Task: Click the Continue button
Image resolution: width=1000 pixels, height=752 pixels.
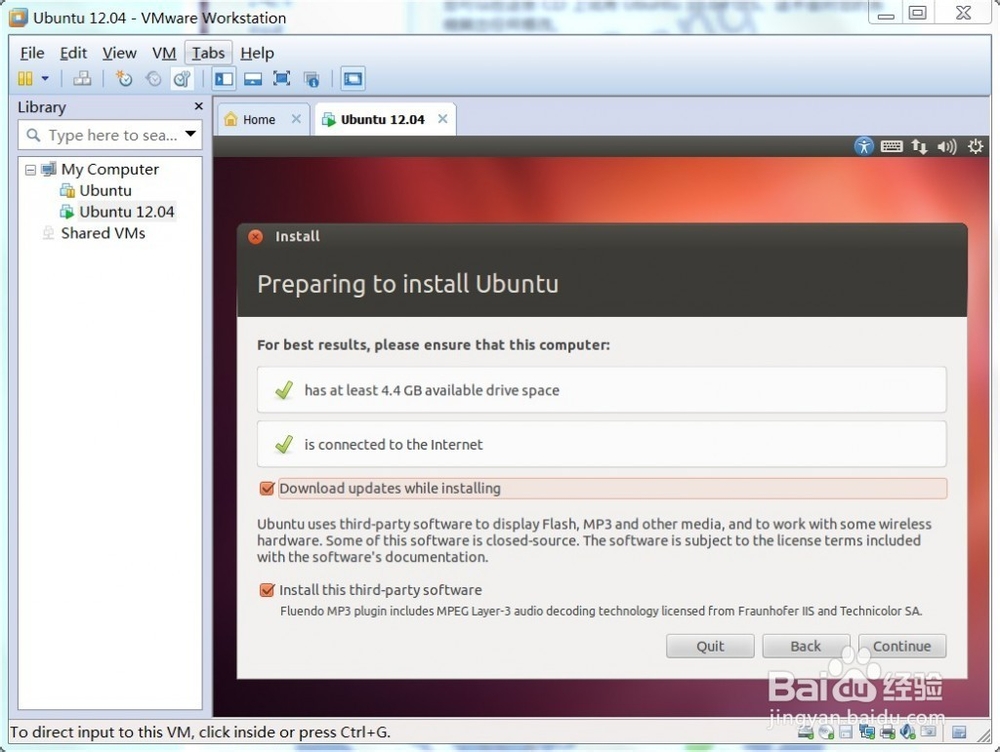Action: click(902, 646)
